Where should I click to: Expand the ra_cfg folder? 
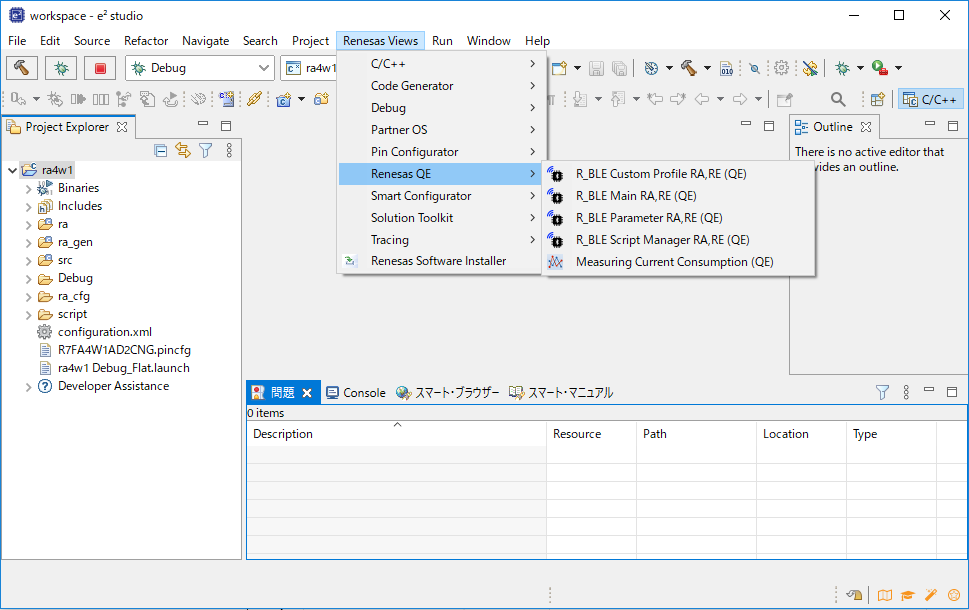click(x=28, y=297)
